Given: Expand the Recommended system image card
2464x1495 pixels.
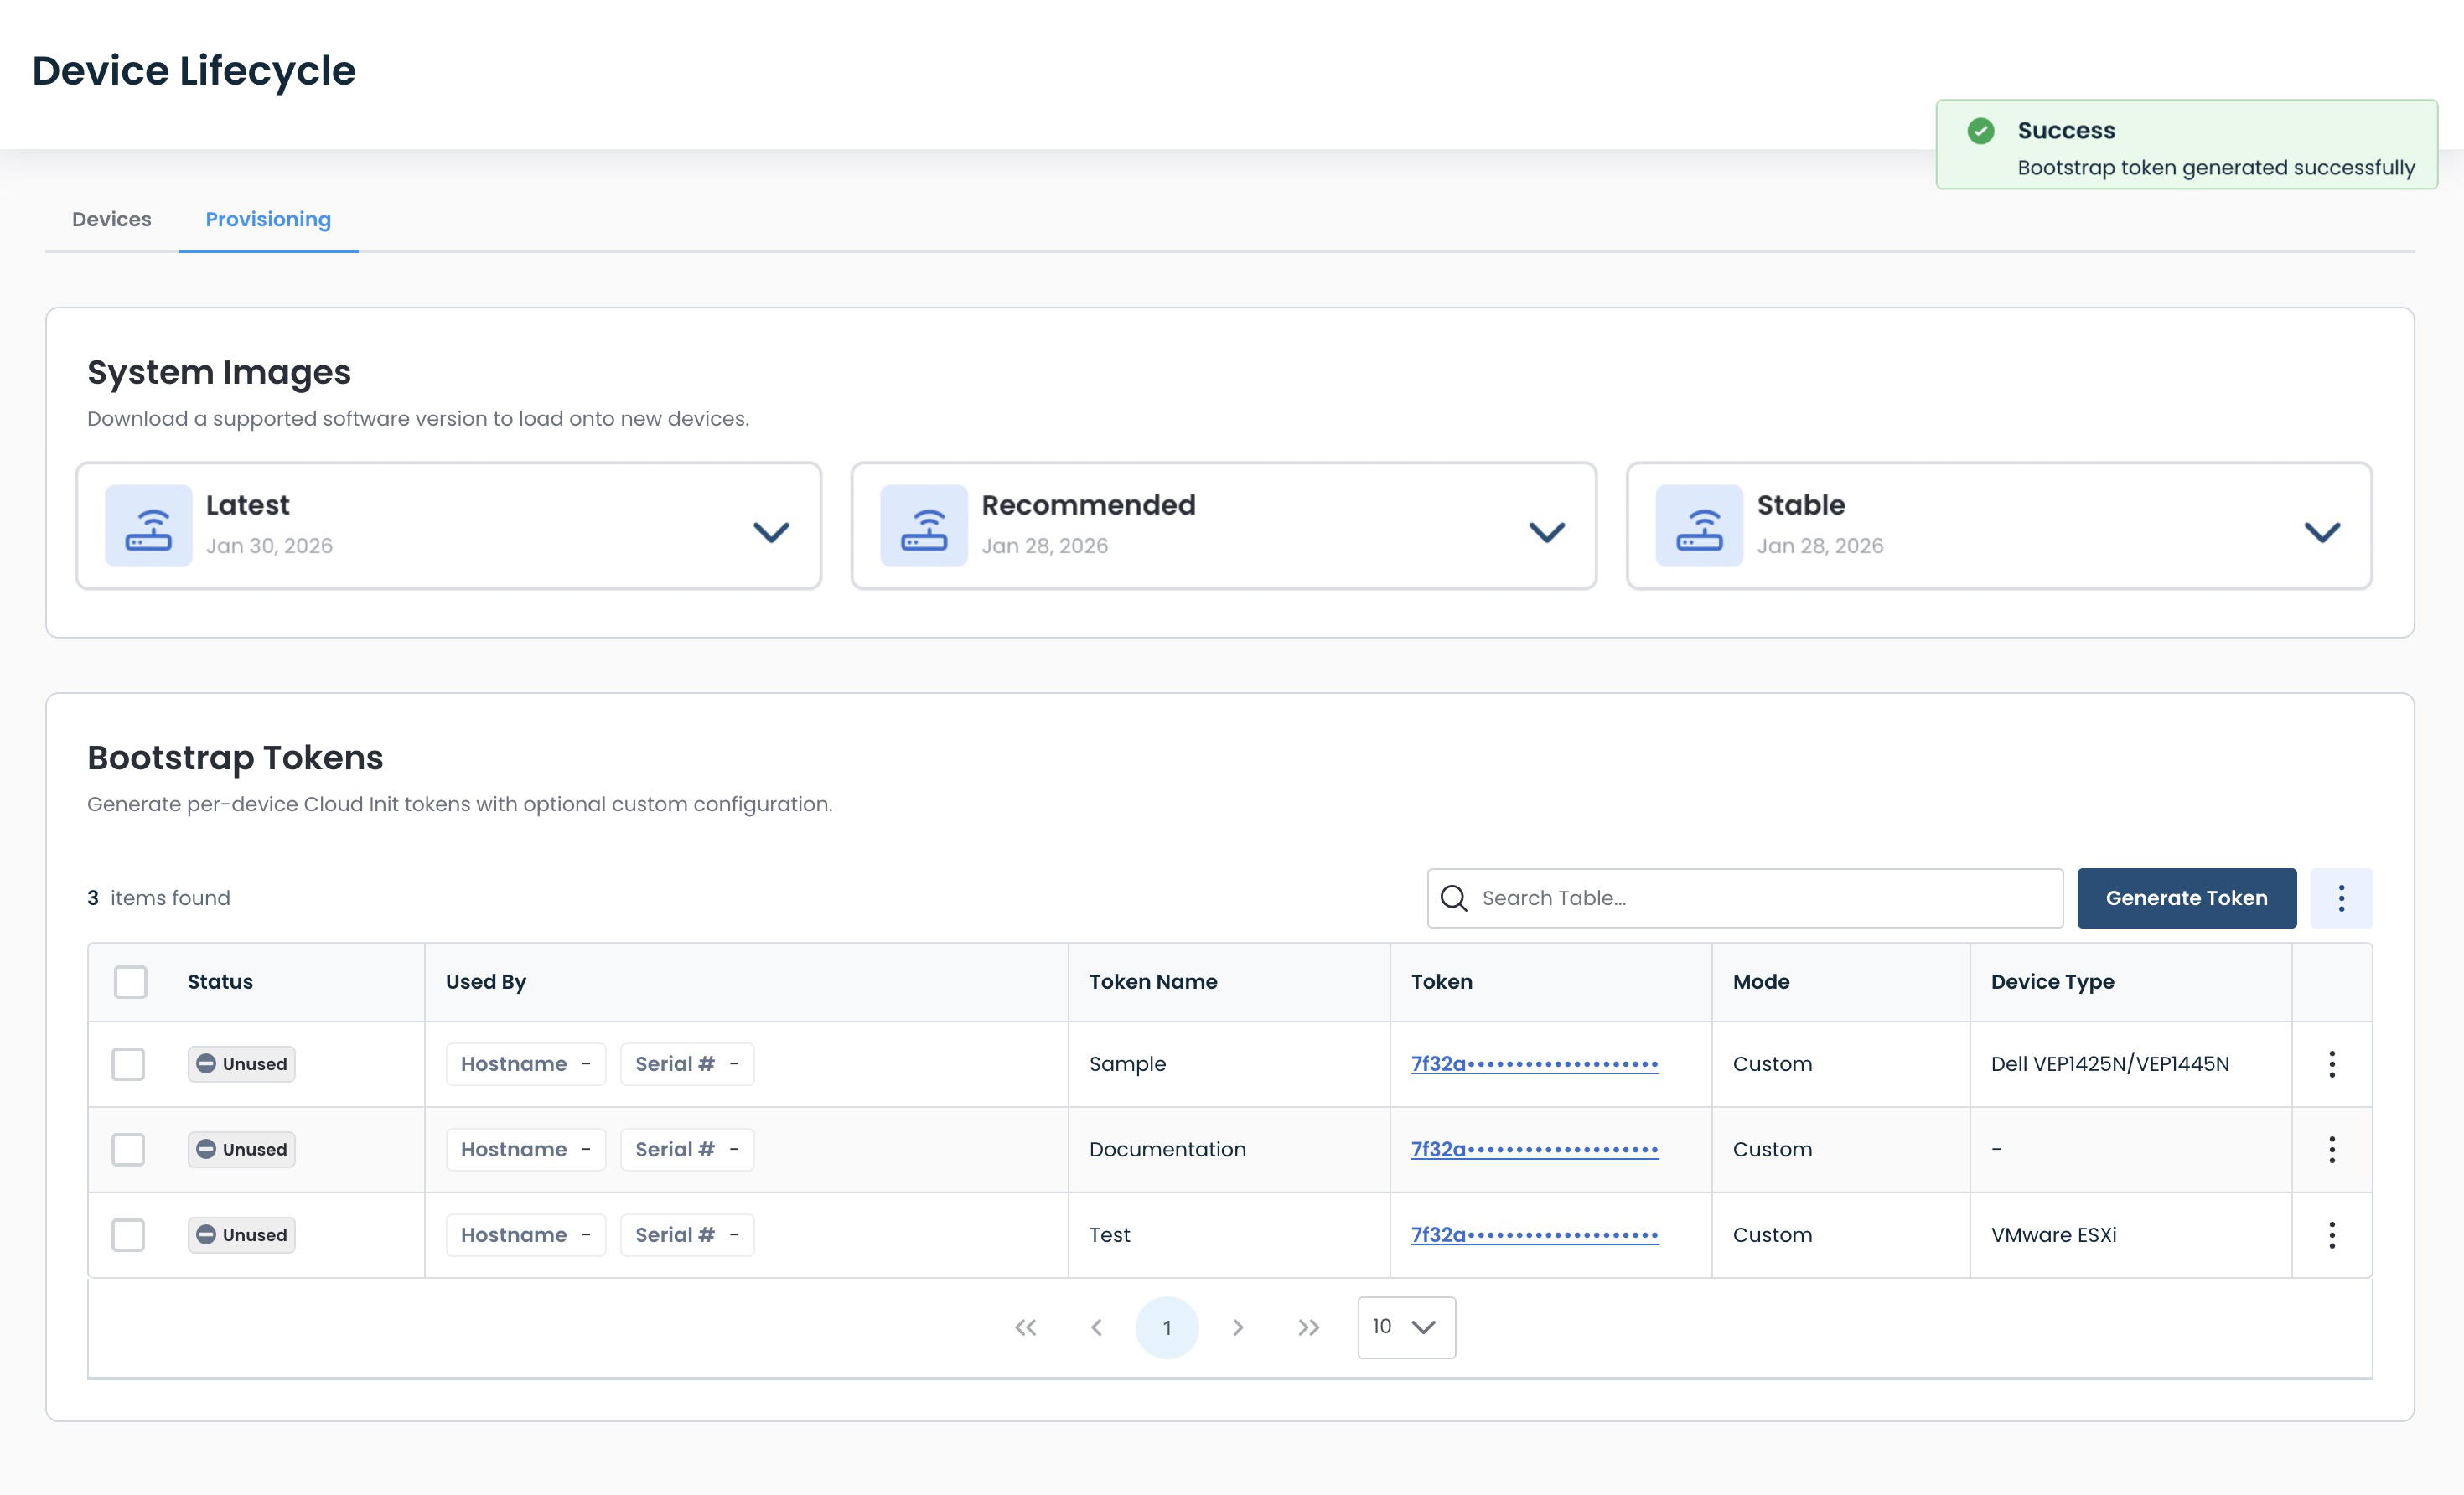Looking at the screenshot, I should click(1546, 531).
